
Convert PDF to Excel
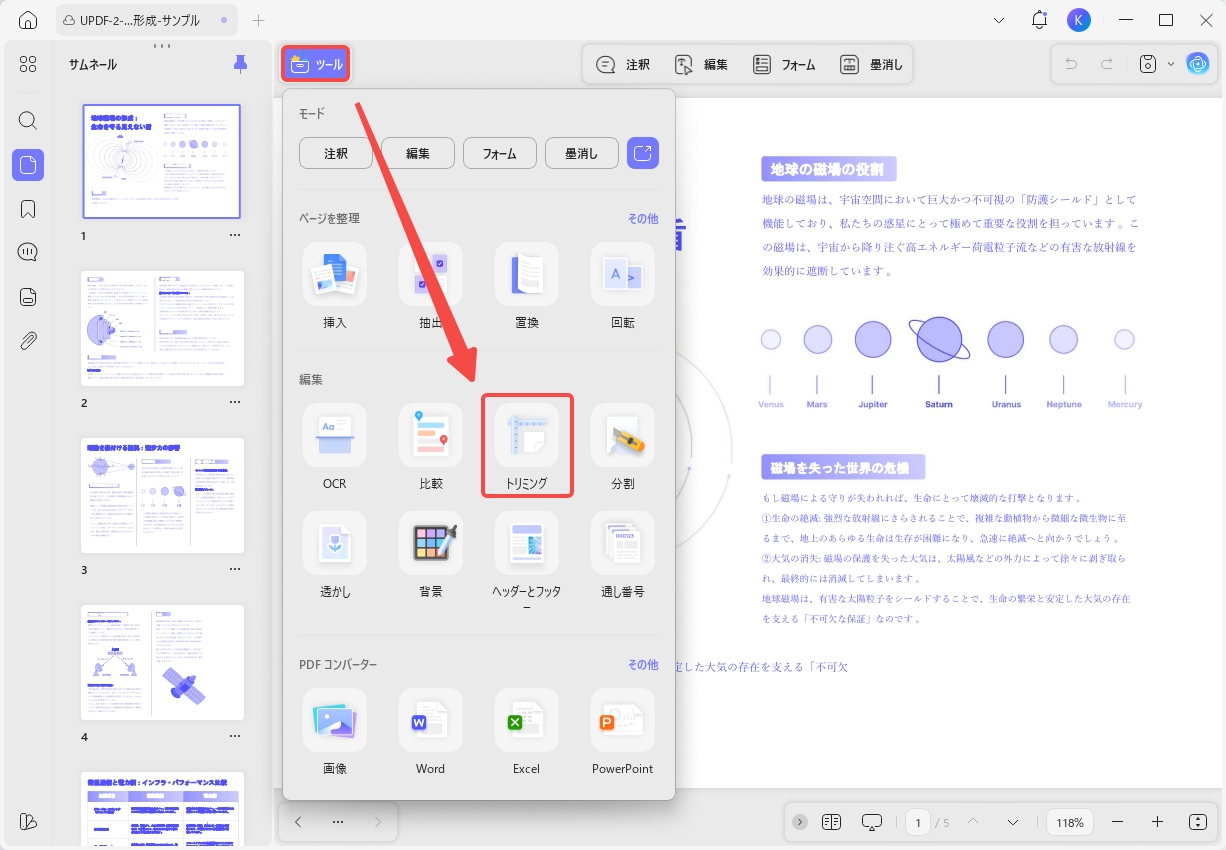(x=526, y=732)
